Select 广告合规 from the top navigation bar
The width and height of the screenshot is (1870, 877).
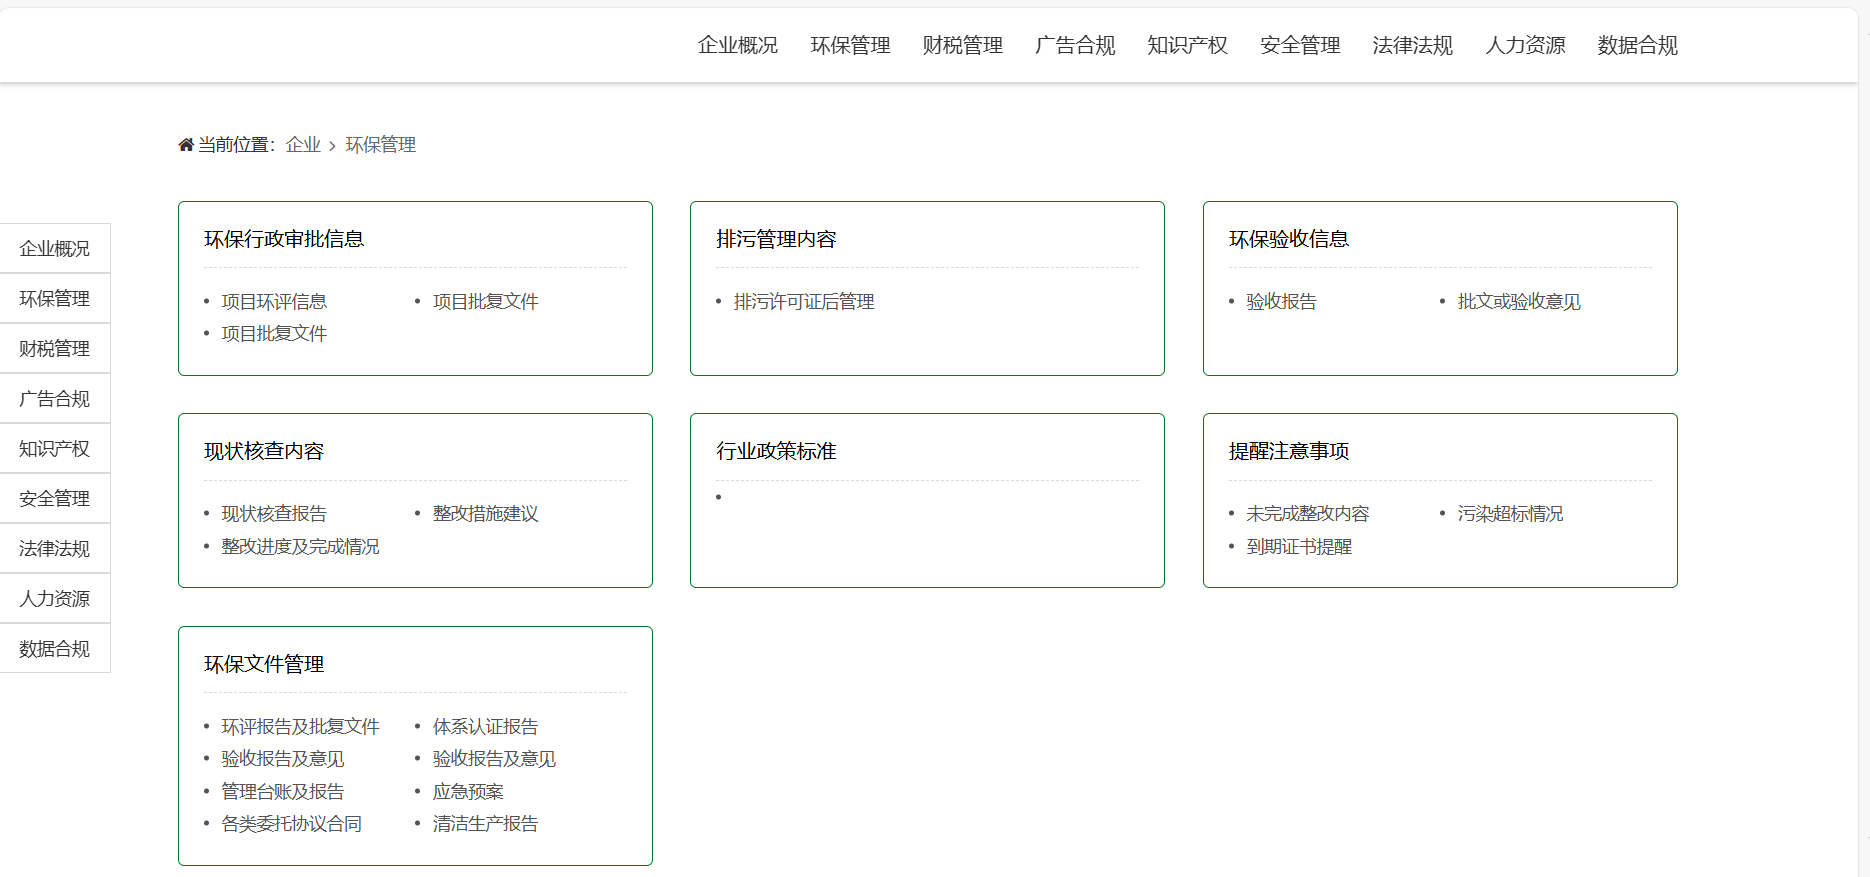tap(1075, 45)
